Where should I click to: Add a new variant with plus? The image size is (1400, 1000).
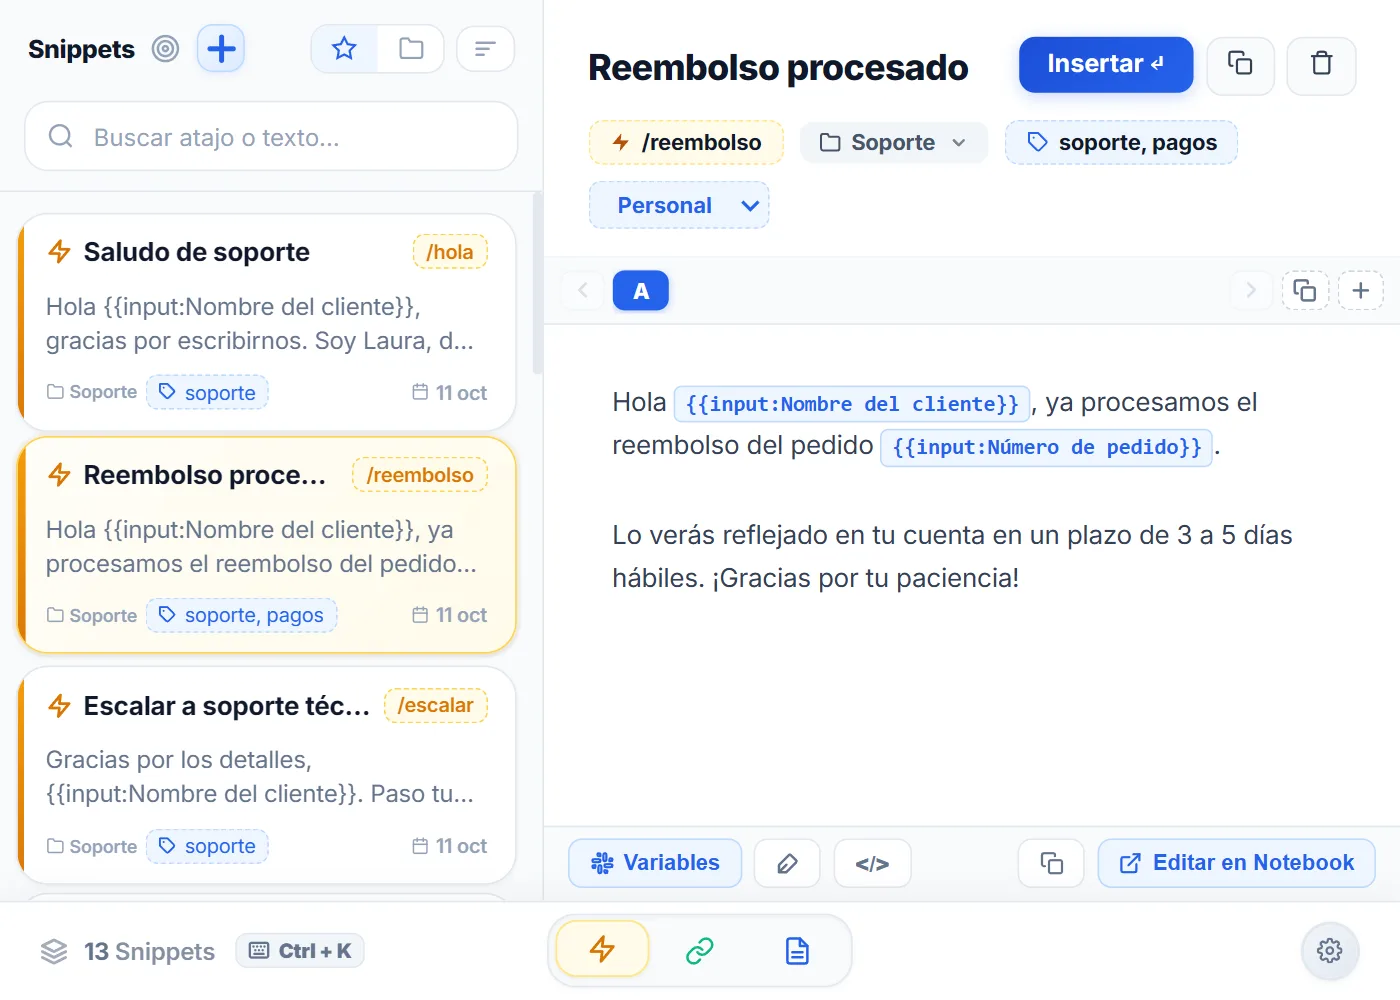1360,290
